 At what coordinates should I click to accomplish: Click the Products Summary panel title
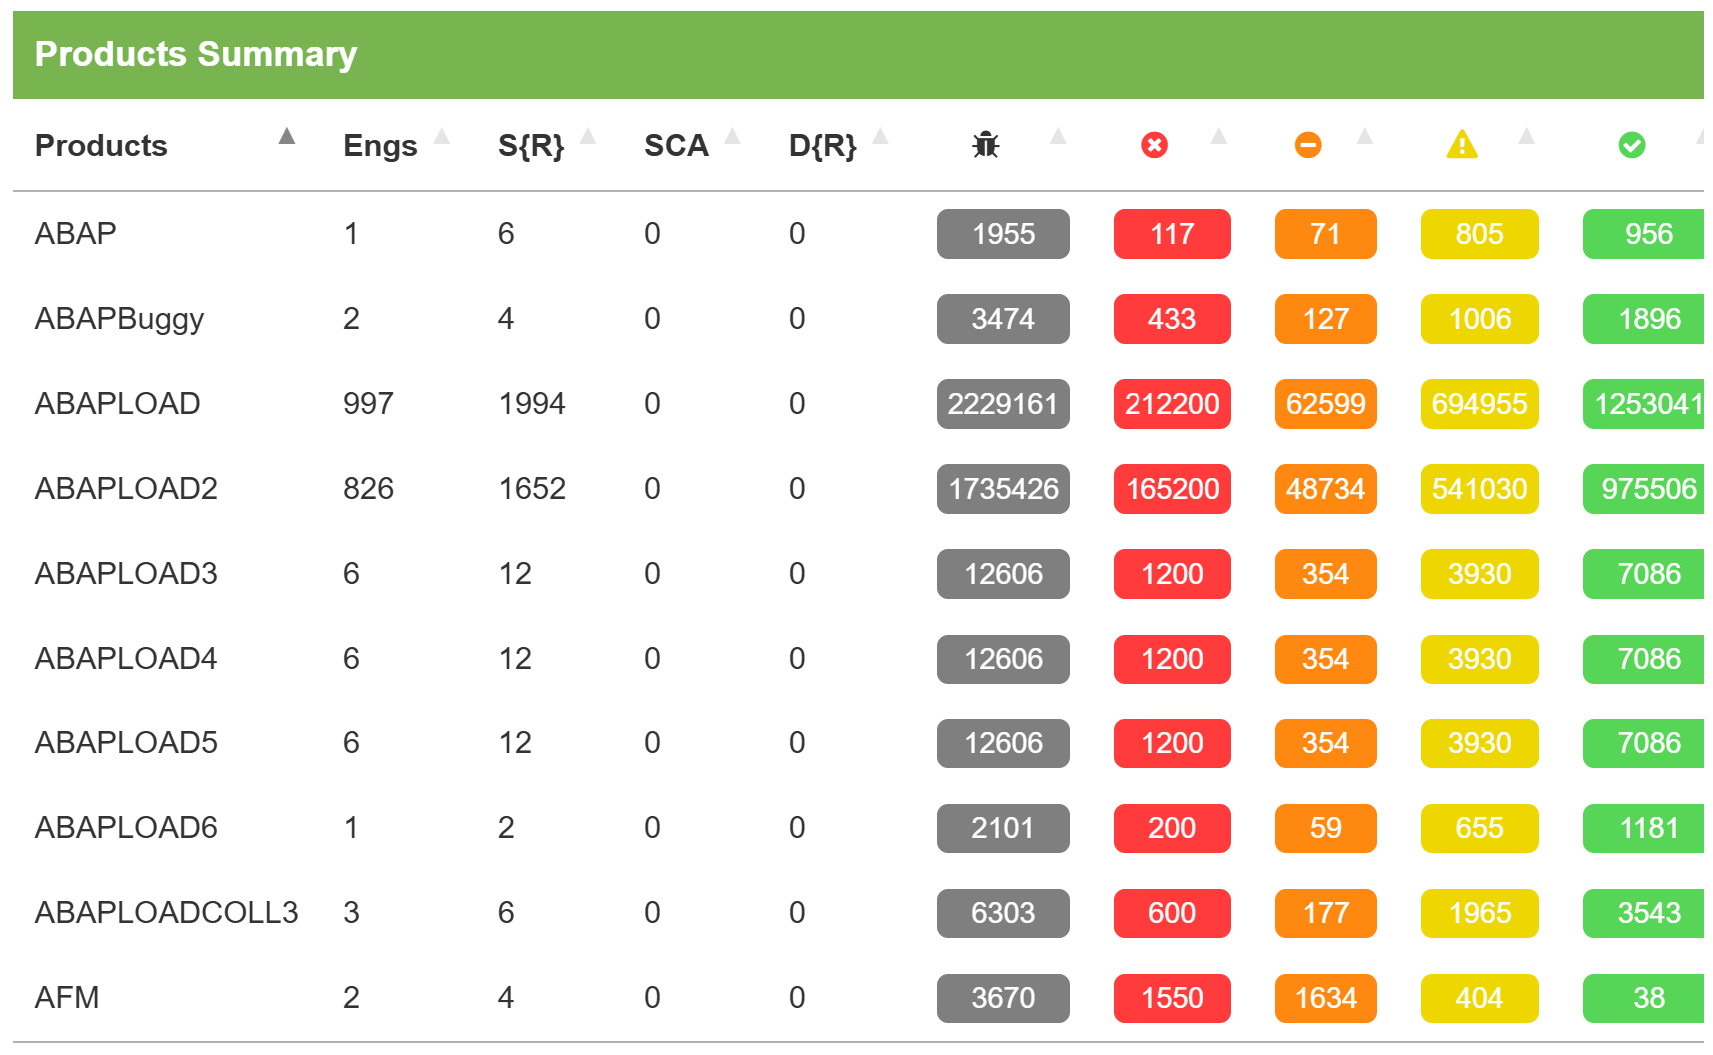click(196, 54)
